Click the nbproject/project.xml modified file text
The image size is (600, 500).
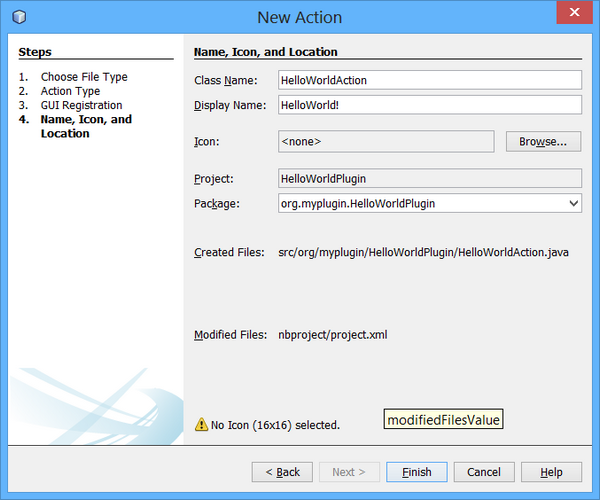coord(332,335)
